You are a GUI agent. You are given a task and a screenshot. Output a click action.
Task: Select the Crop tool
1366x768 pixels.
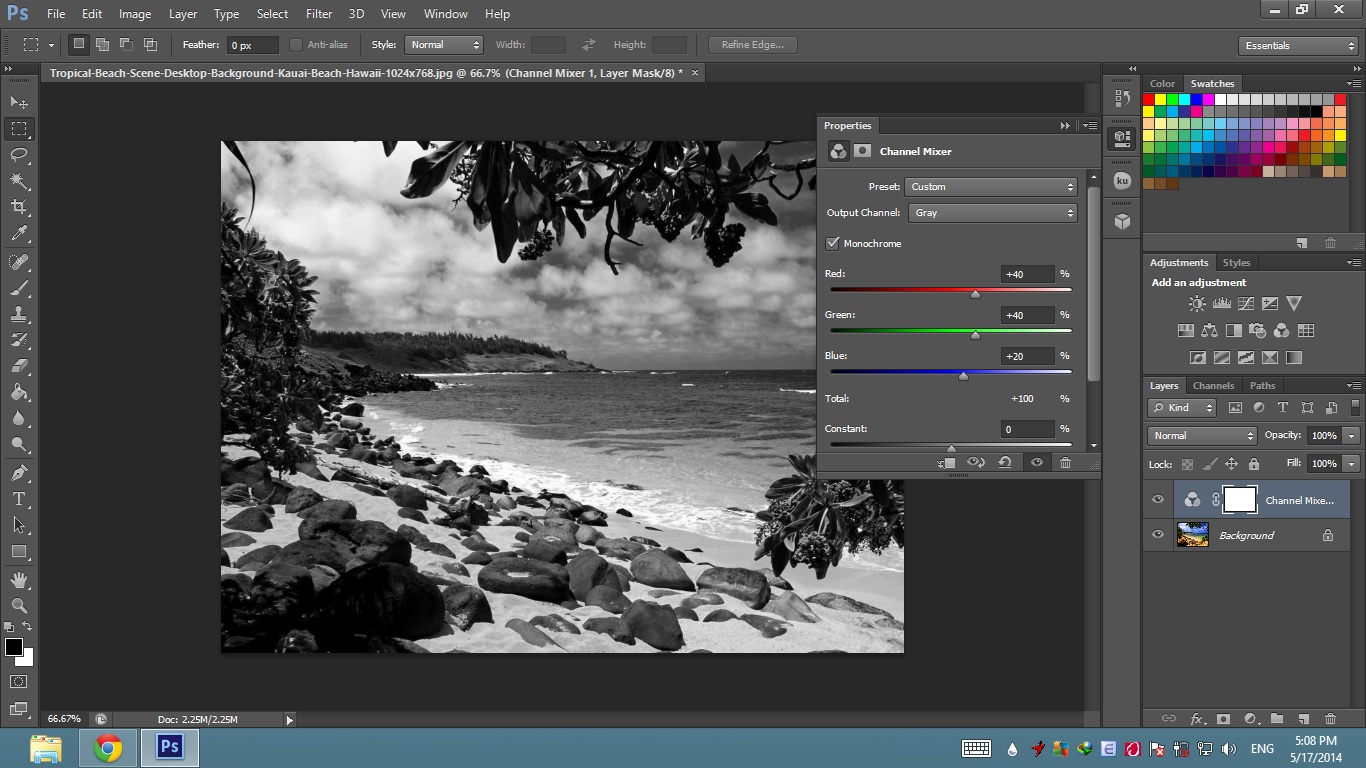[19, 206]
